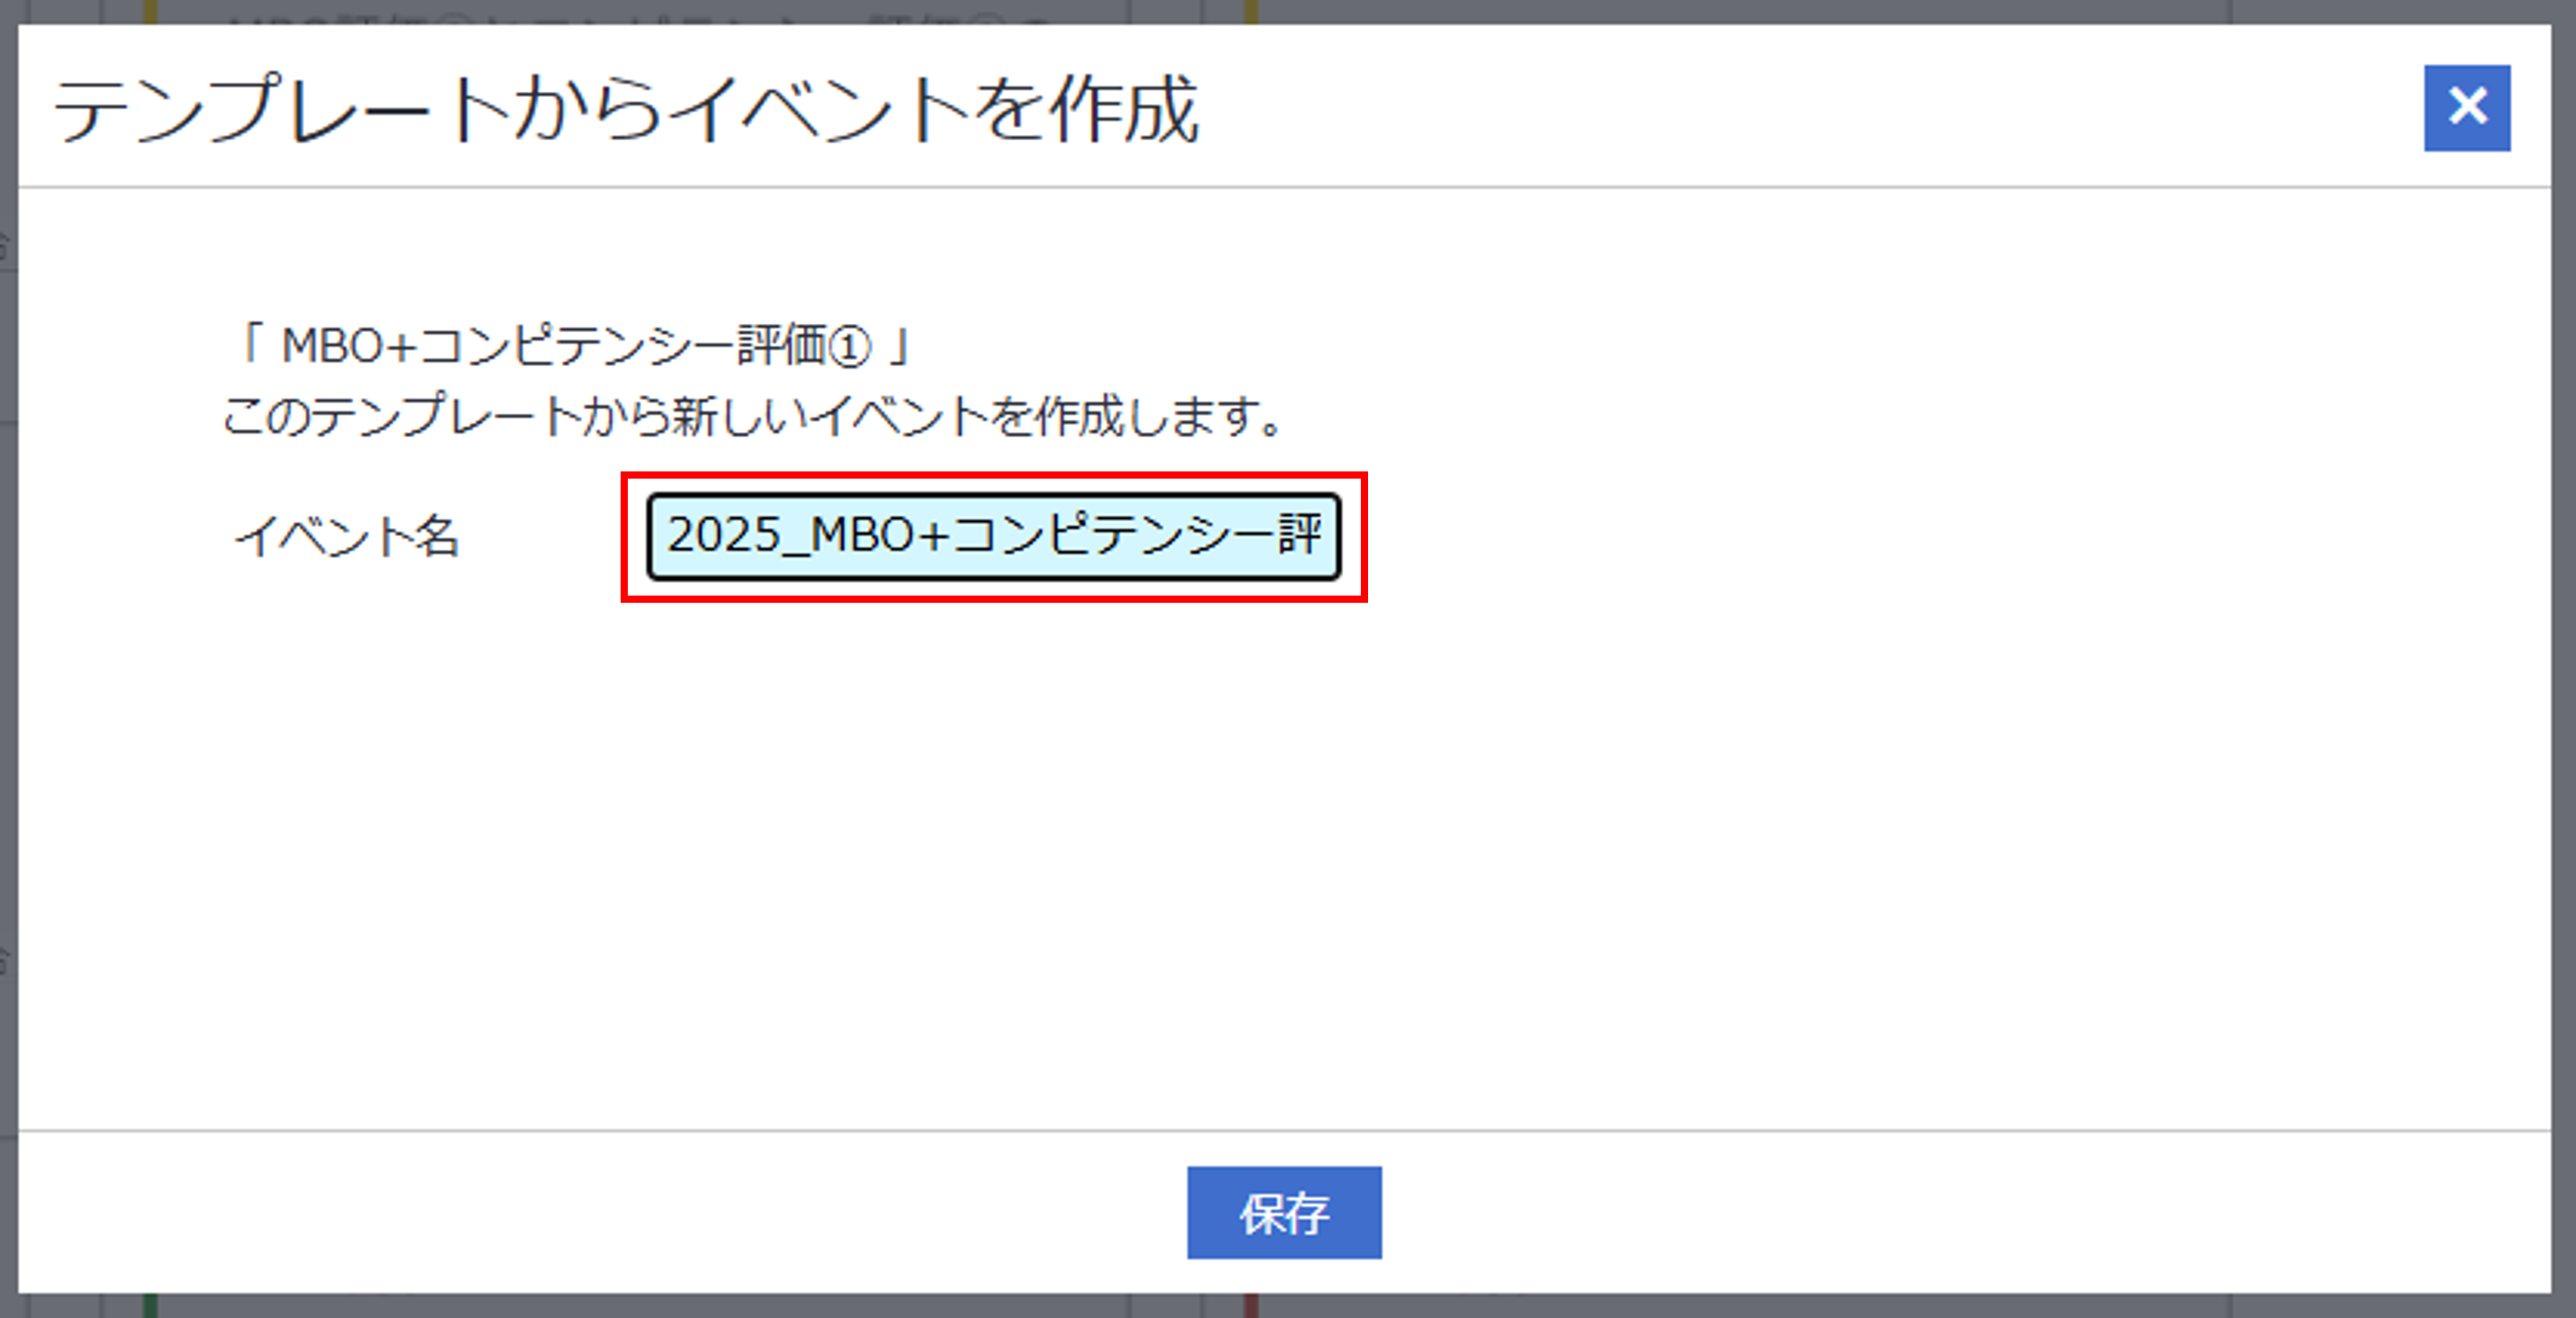Click the イベント名 label
This screenshot has width=2576, height=1318.
pos(346,536)
